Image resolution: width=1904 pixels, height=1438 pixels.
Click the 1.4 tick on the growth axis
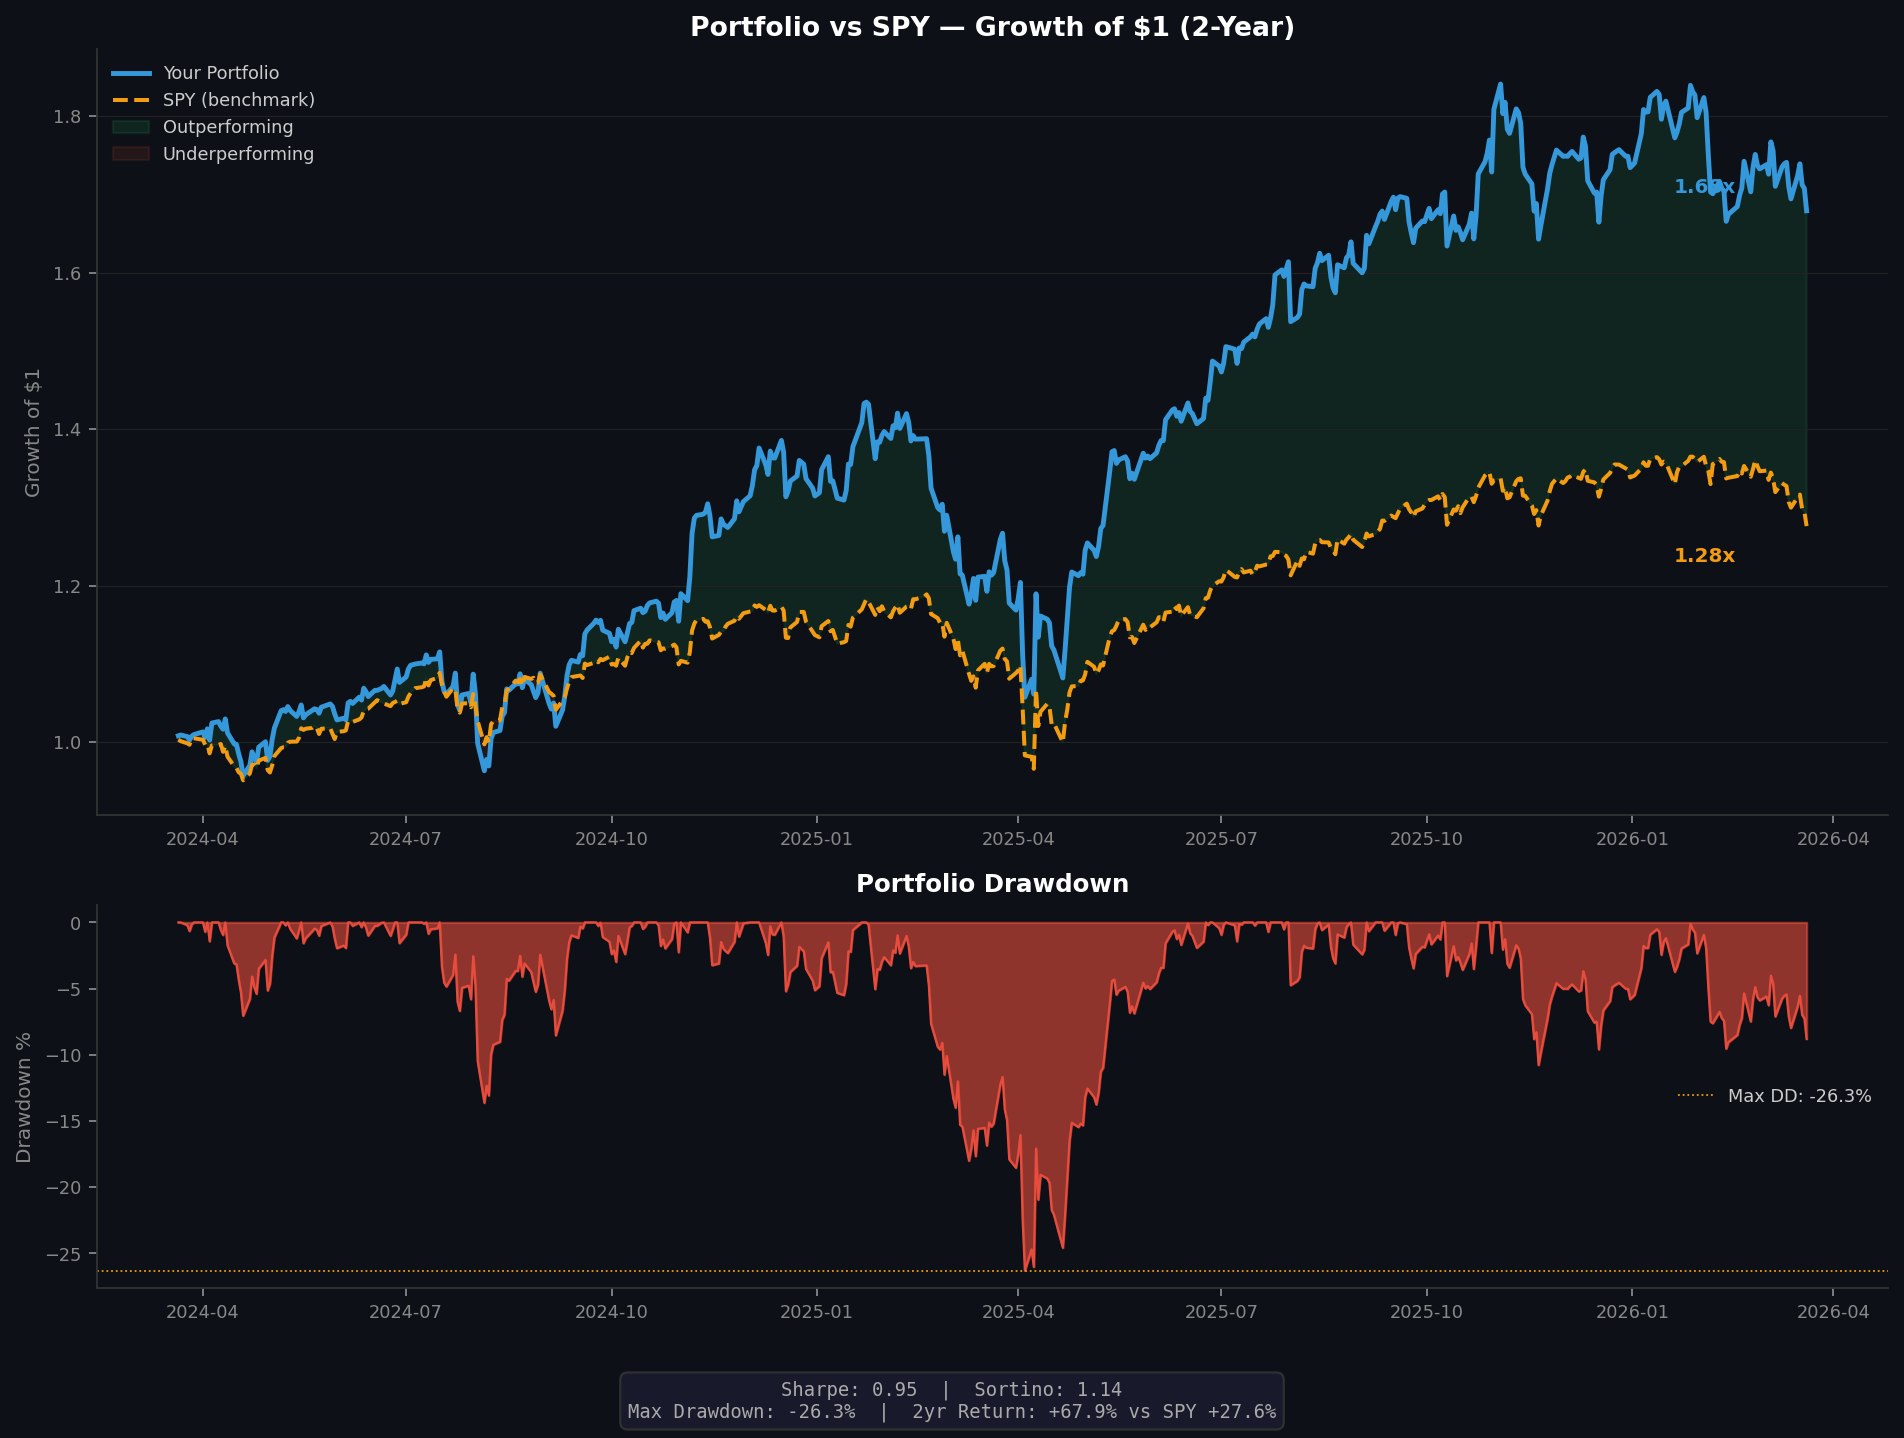click(x=67, y=430)
